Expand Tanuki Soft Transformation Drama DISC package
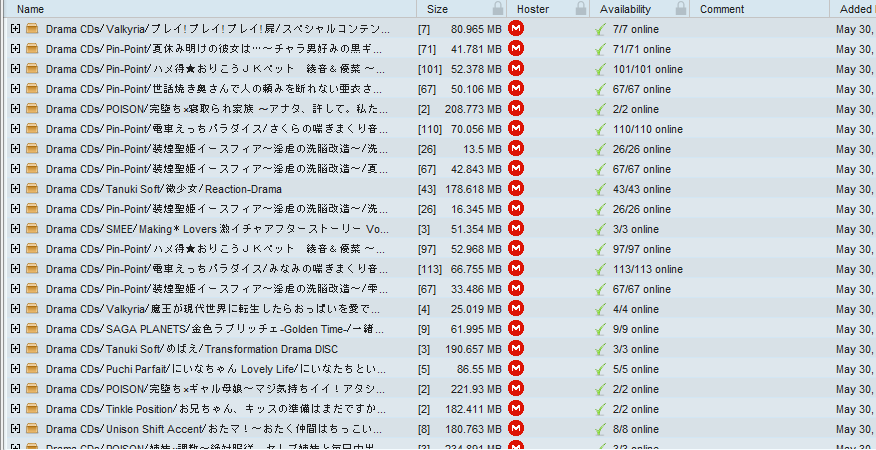The width and height of the screenshot is (876, 450). pyautogui.click(x=15, y=349)
